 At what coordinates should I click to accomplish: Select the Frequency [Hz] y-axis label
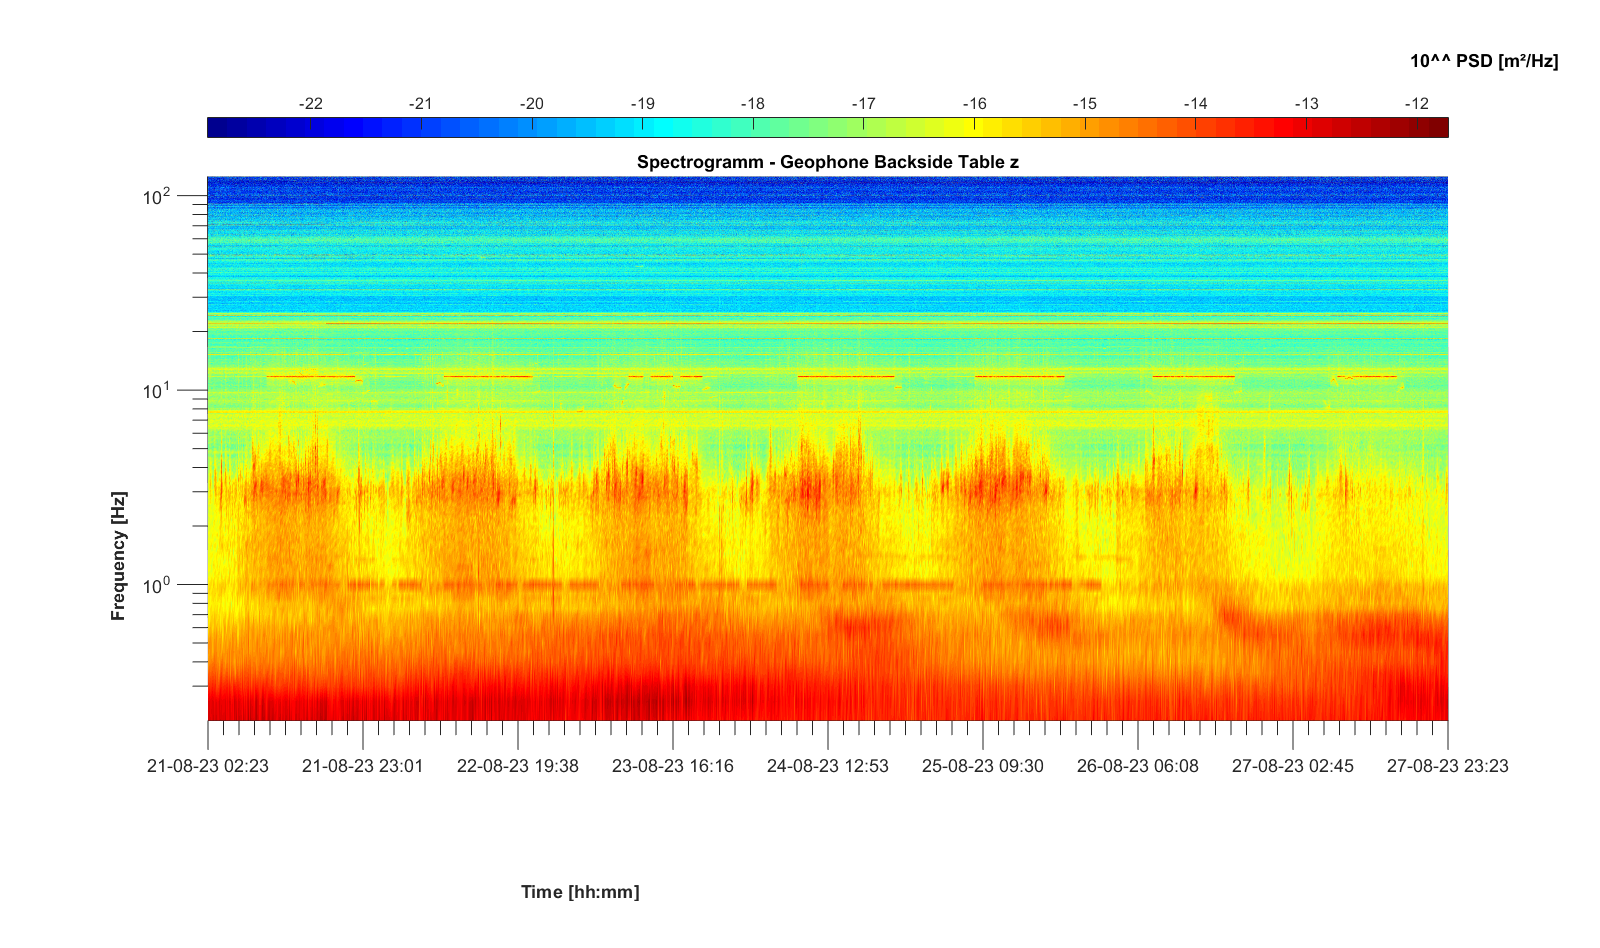coord(119,556)
